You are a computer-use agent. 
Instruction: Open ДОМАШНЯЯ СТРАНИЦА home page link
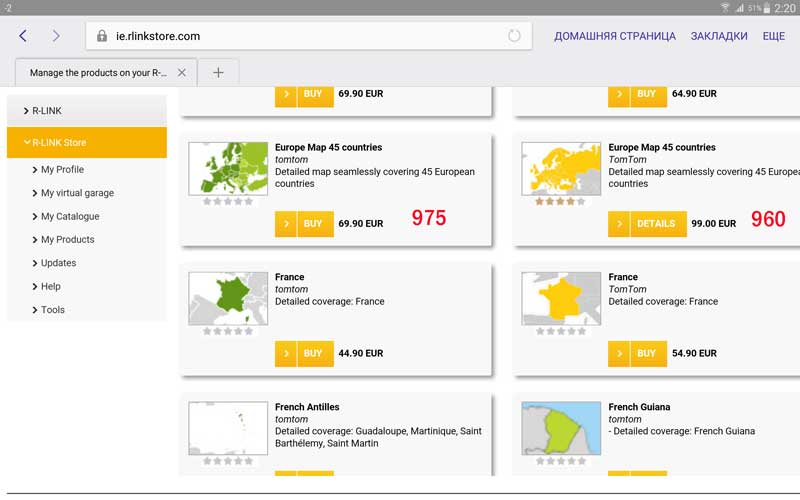(615, 36)
